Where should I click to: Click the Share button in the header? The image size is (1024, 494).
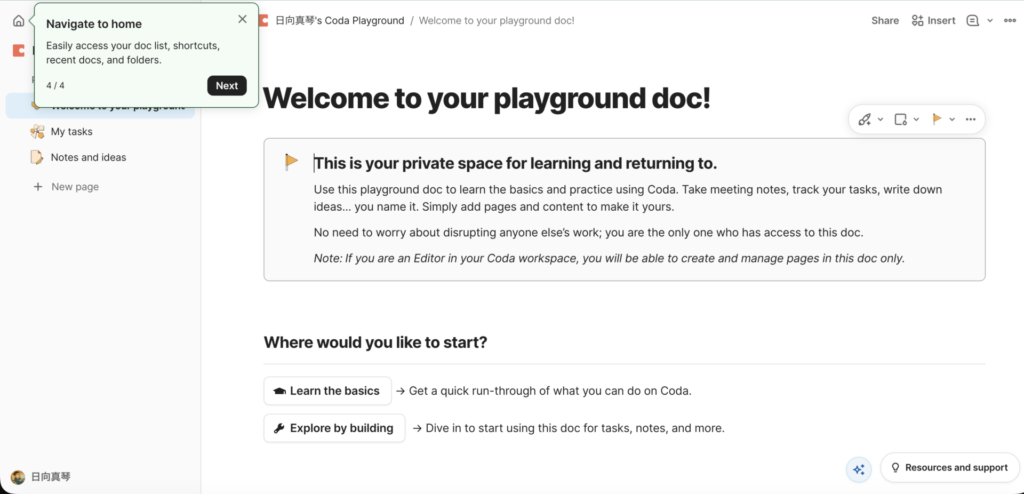click(884, 20)
